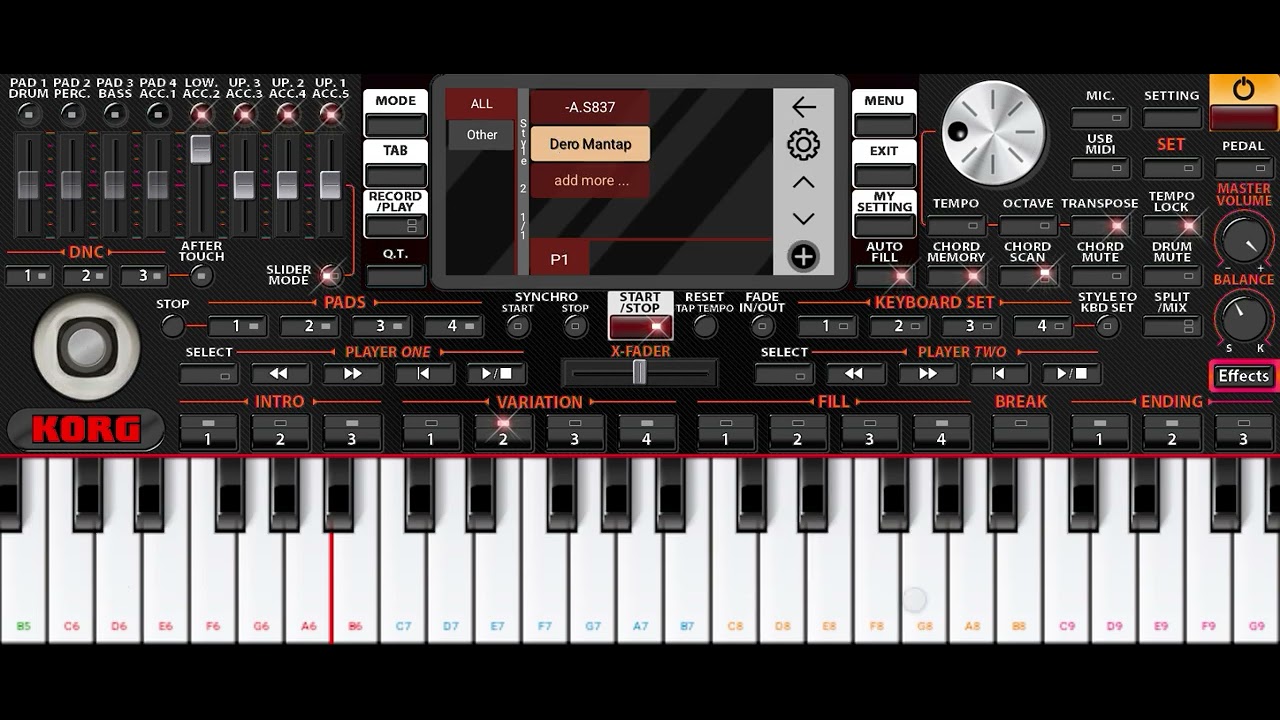Open the gear settings in the display
The width and height of the screenshot is (1280, 720).
(803, 145)
